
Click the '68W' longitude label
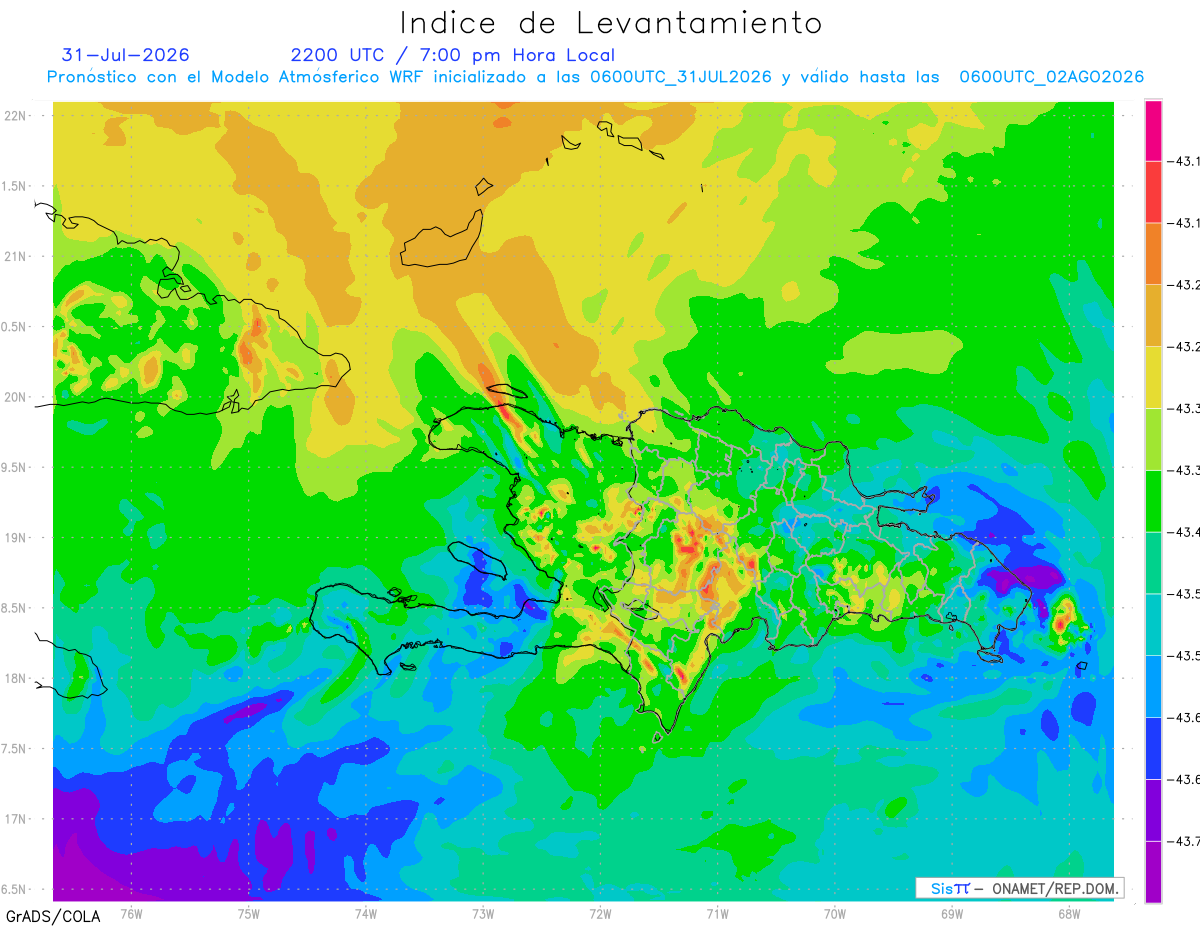coord(1069,913)
